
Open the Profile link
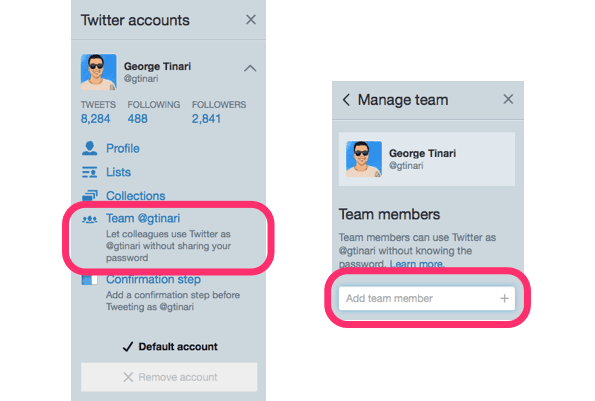[x=123, y=148]
